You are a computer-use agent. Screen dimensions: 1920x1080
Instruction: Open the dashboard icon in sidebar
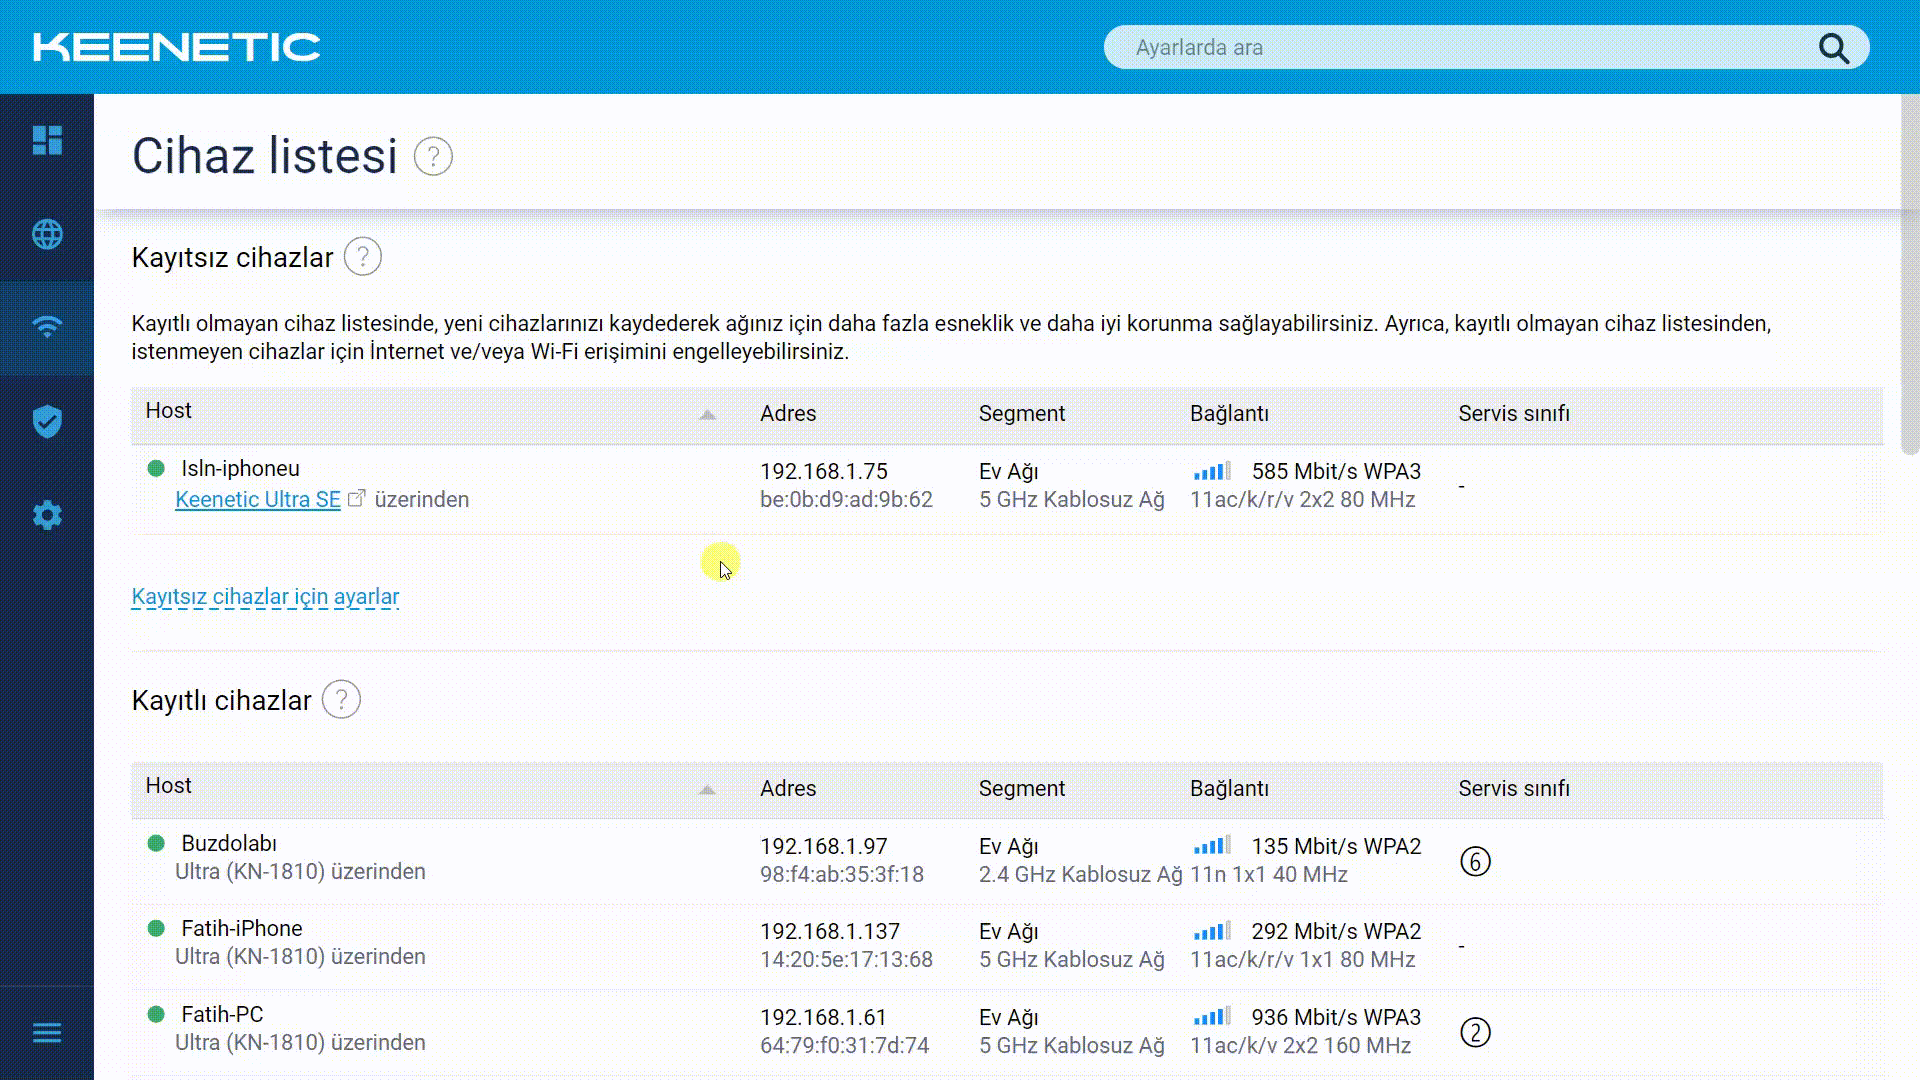pyautogui.click(x=47, y=140)
